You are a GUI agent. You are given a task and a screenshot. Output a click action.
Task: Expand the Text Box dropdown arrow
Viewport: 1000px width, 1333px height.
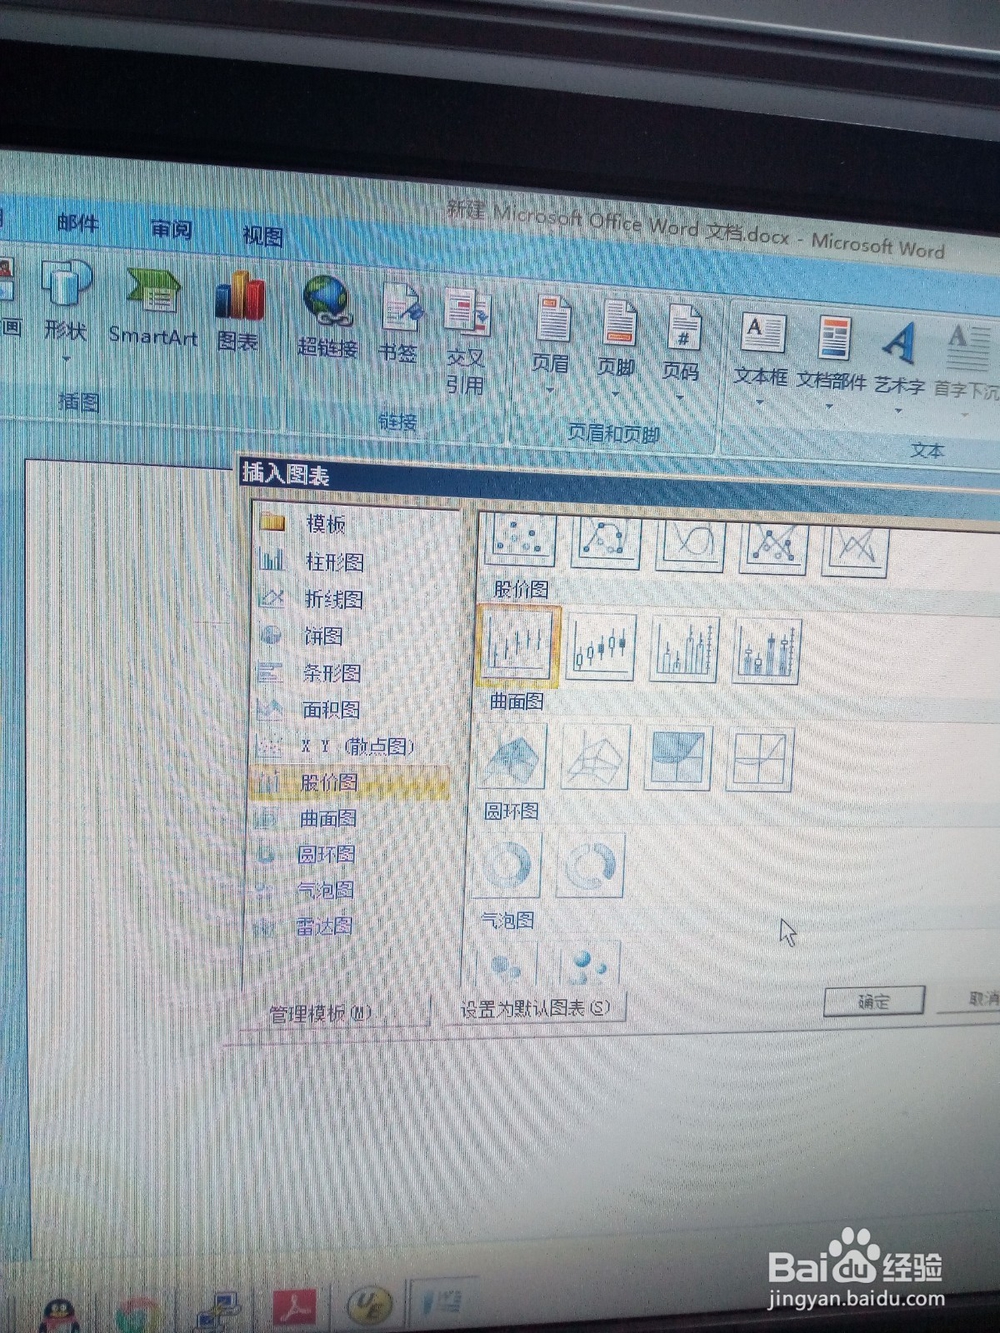click(760, 403)
